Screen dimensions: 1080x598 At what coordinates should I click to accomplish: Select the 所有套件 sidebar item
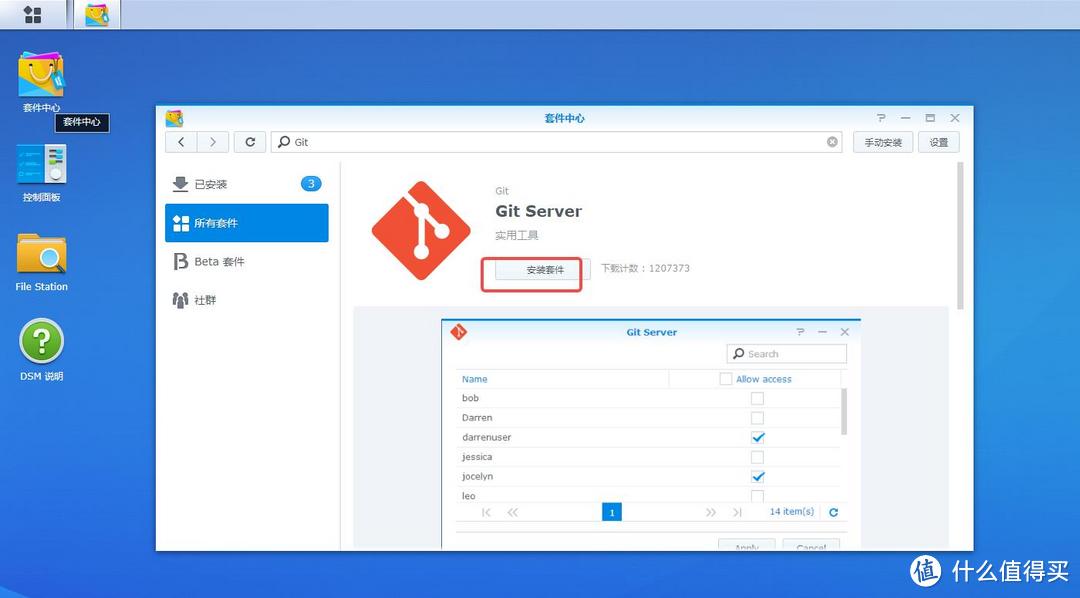(x=247, y=223)
